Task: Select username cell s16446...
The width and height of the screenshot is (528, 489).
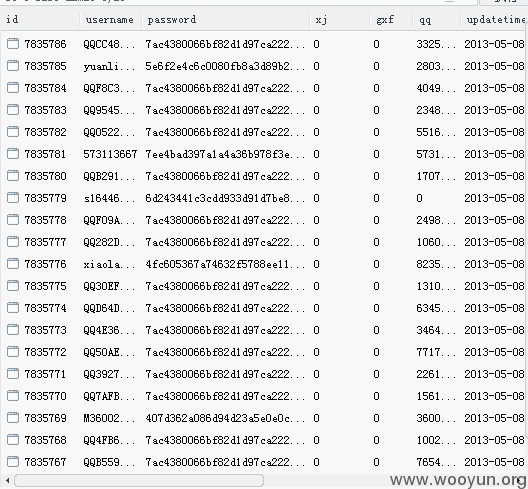Action: pos(109,198)
